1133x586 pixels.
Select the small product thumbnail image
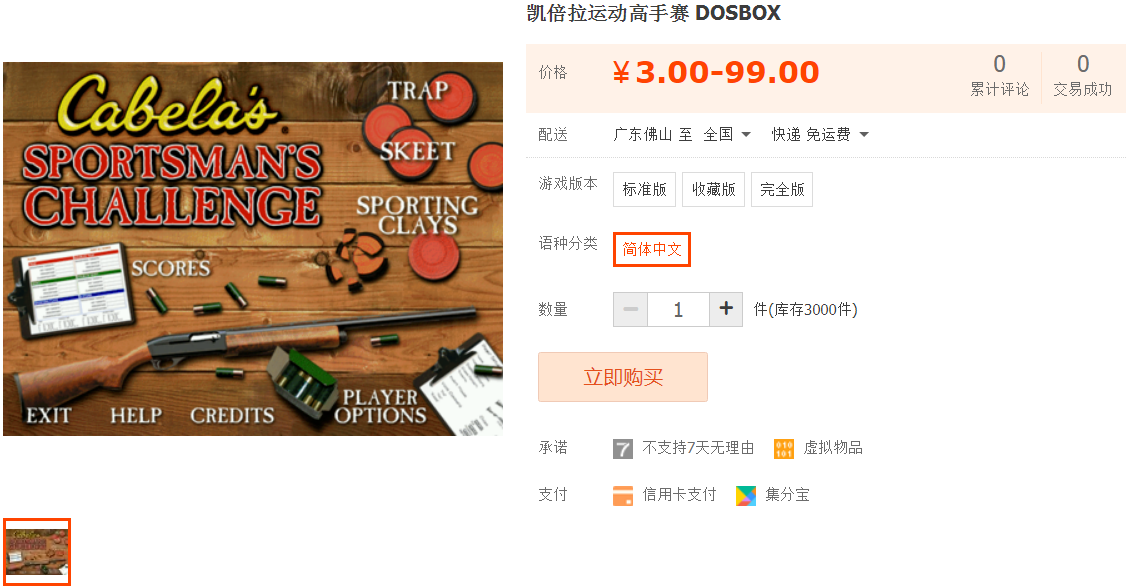[x=37, y=552]
